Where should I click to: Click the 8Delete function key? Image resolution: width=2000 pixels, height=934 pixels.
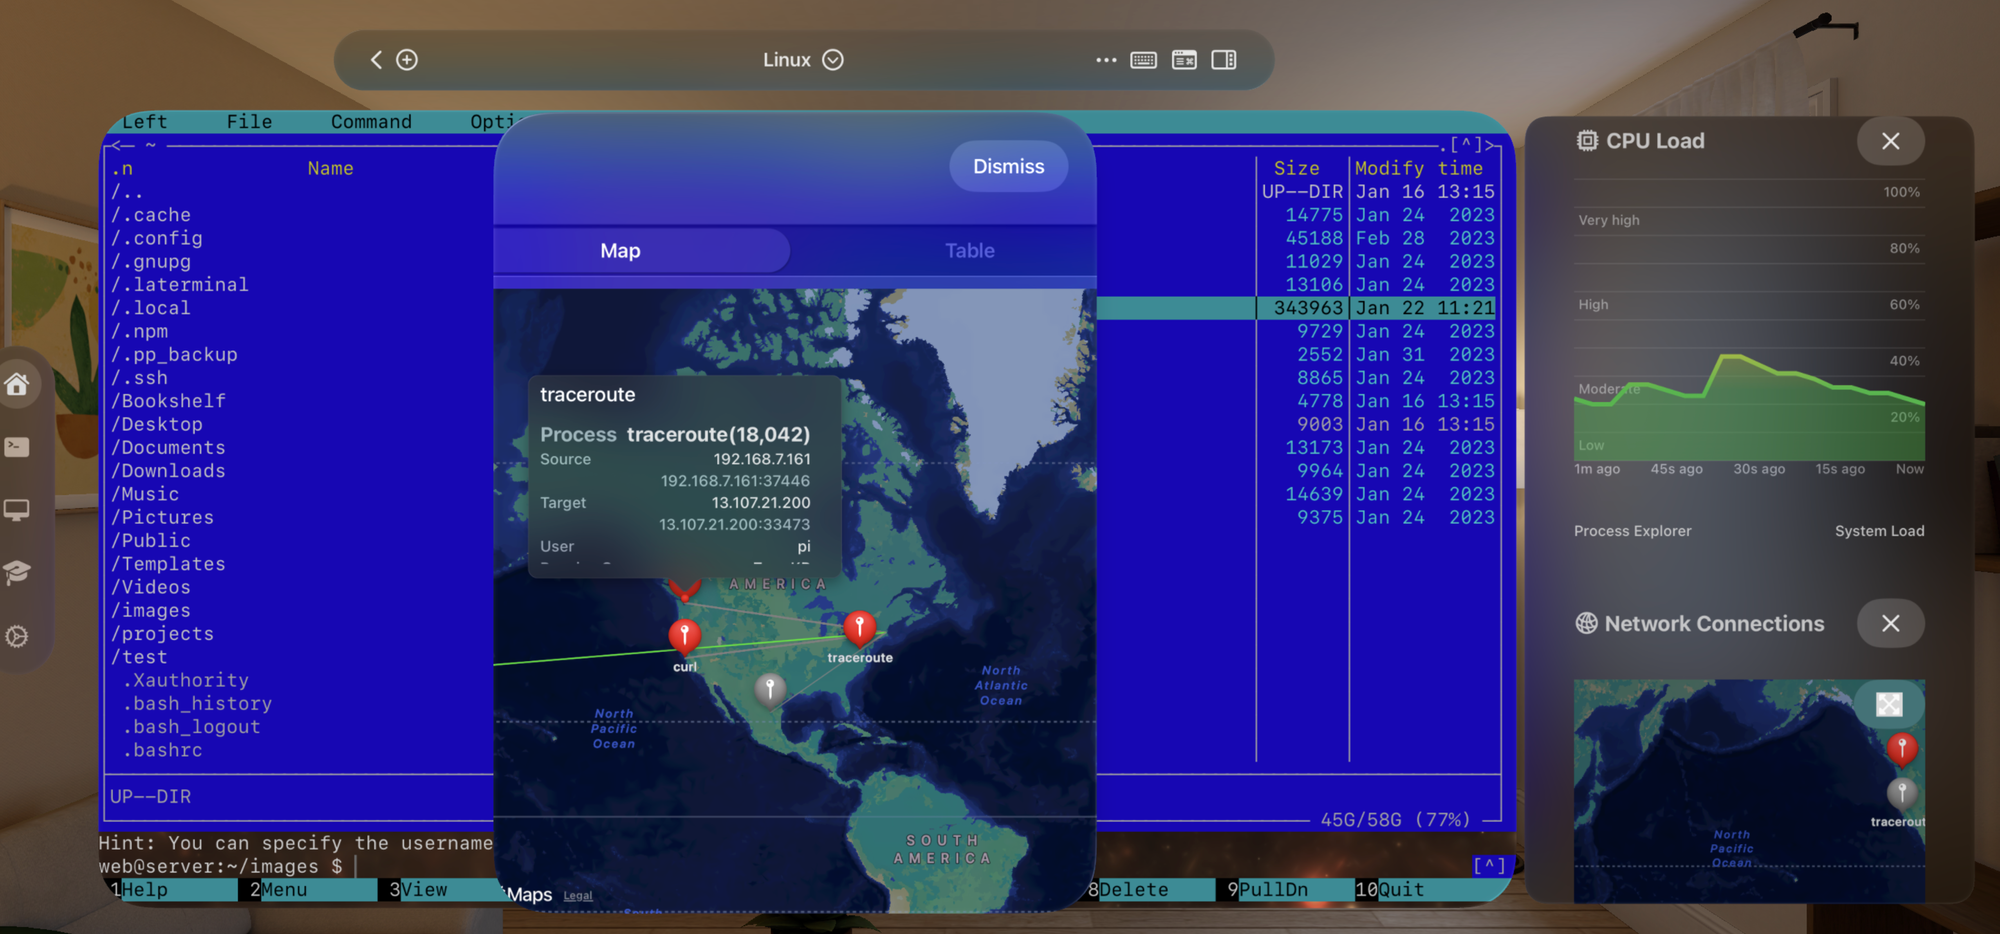tap(1150, 890)
